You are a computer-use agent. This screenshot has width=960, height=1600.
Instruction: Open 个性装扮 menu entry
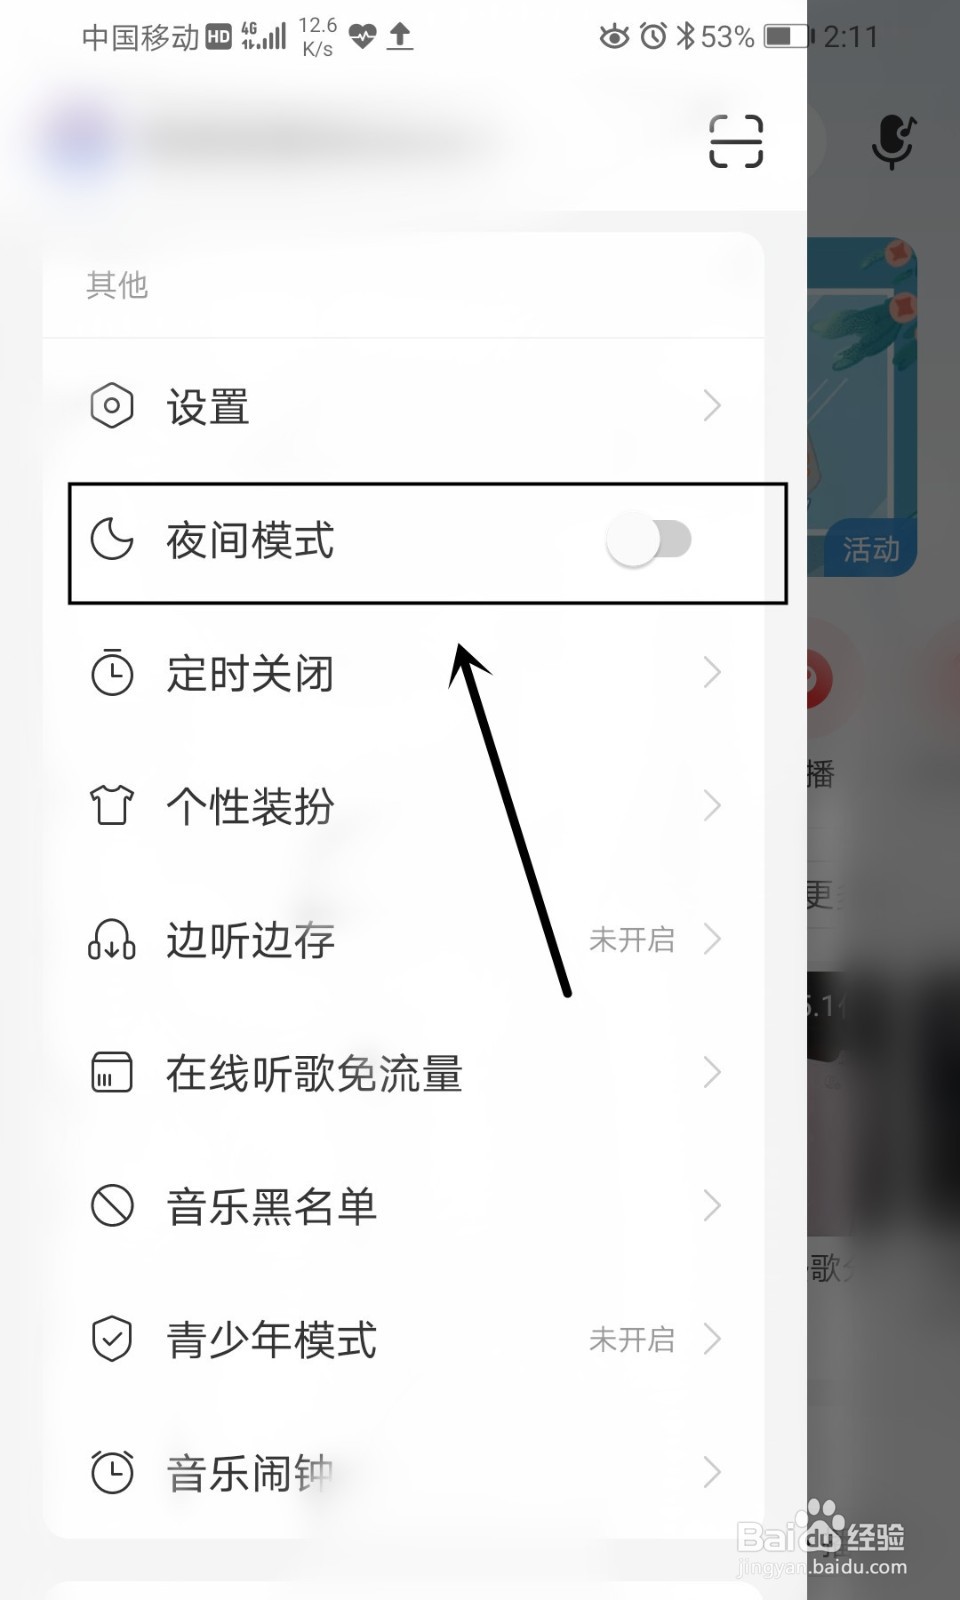tap(404, 806)
